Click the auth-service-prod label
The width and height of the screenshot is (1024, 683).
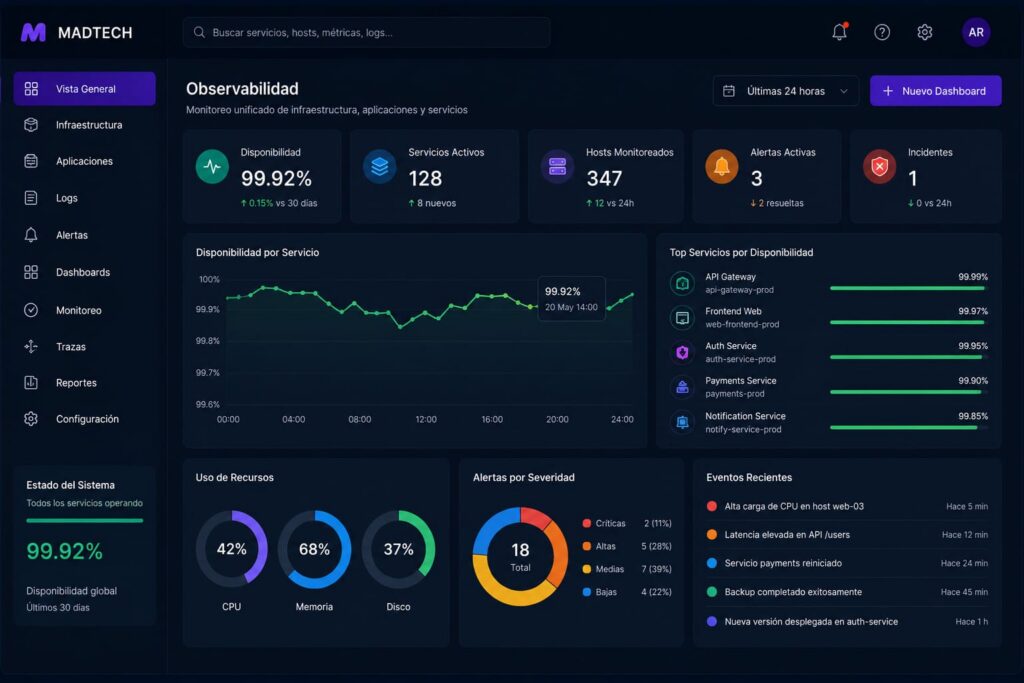(x=741, y=359)
